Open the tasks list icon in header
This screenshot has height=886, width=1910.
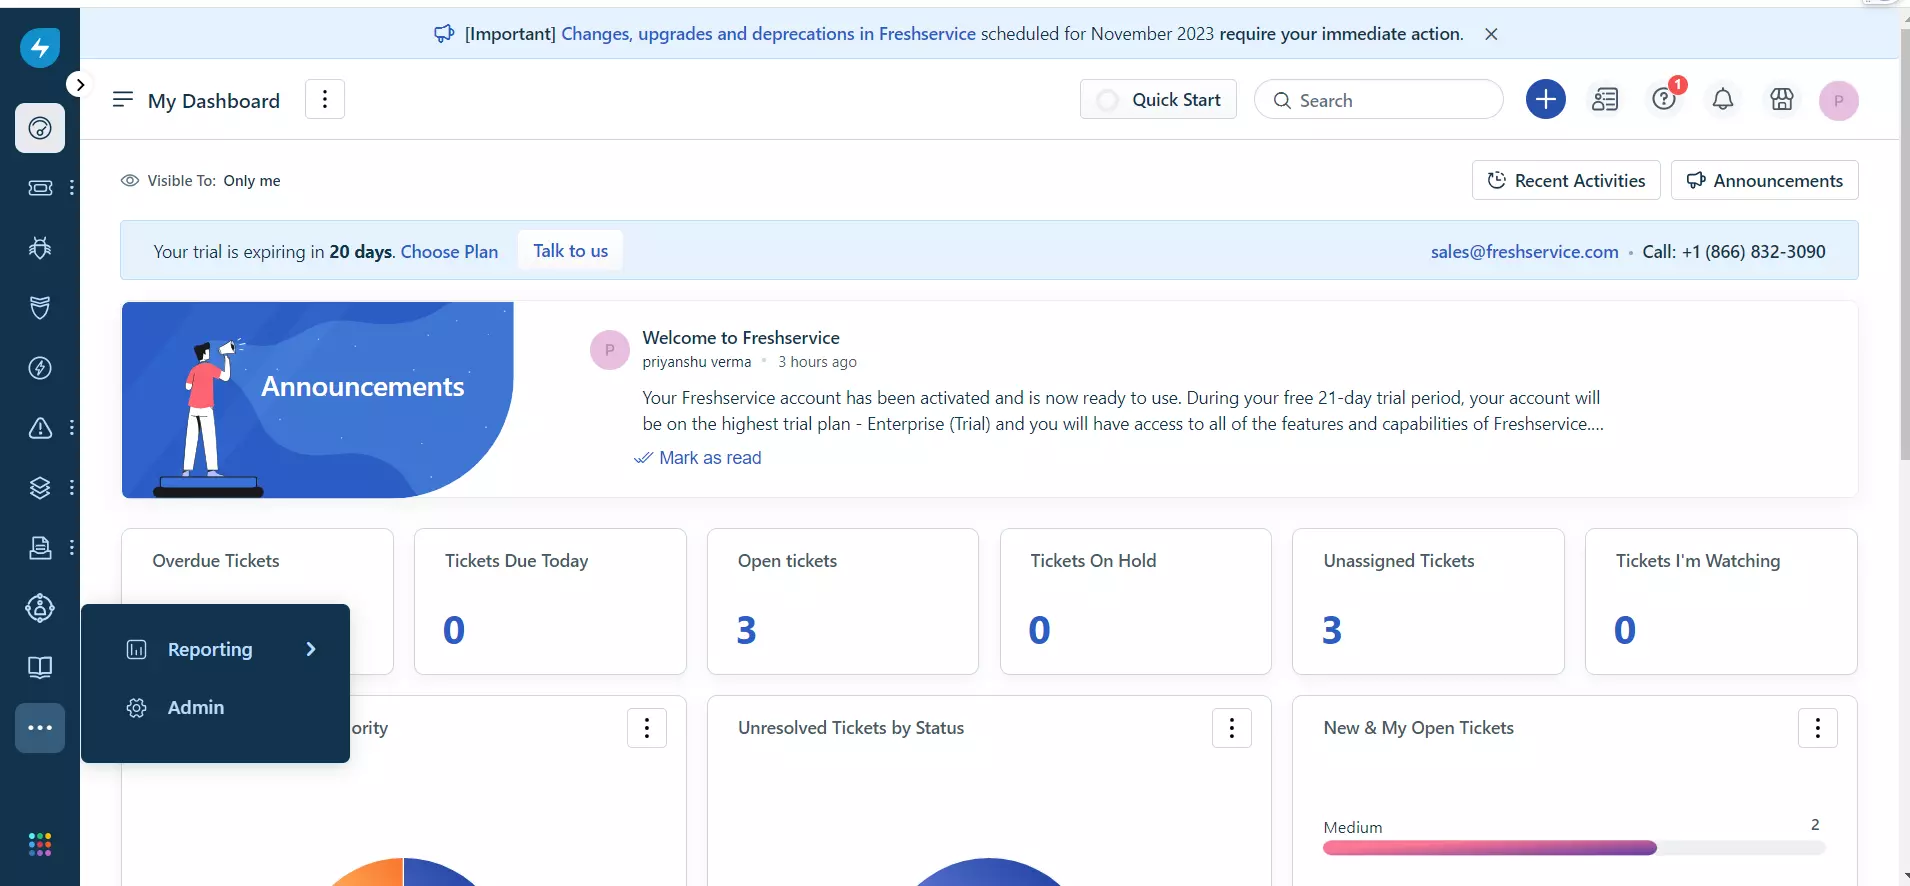[1605, 99]
